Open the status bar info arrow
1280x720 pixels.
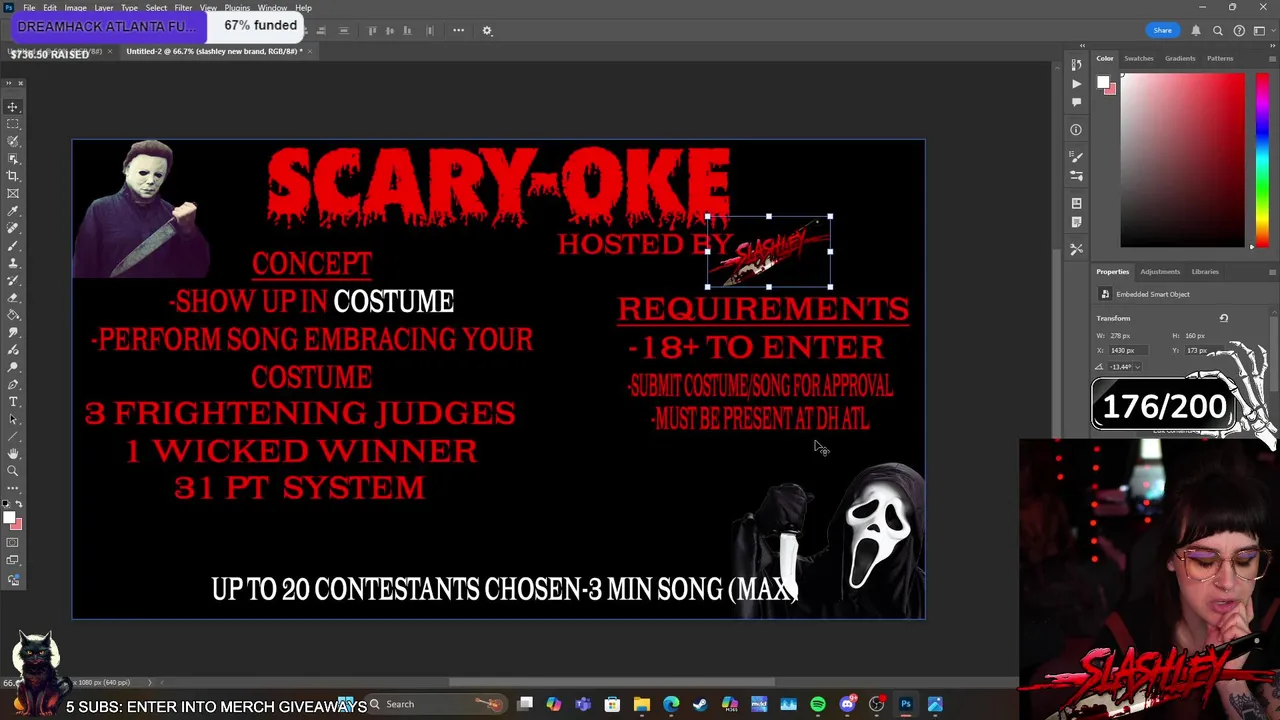coord(149,682)
